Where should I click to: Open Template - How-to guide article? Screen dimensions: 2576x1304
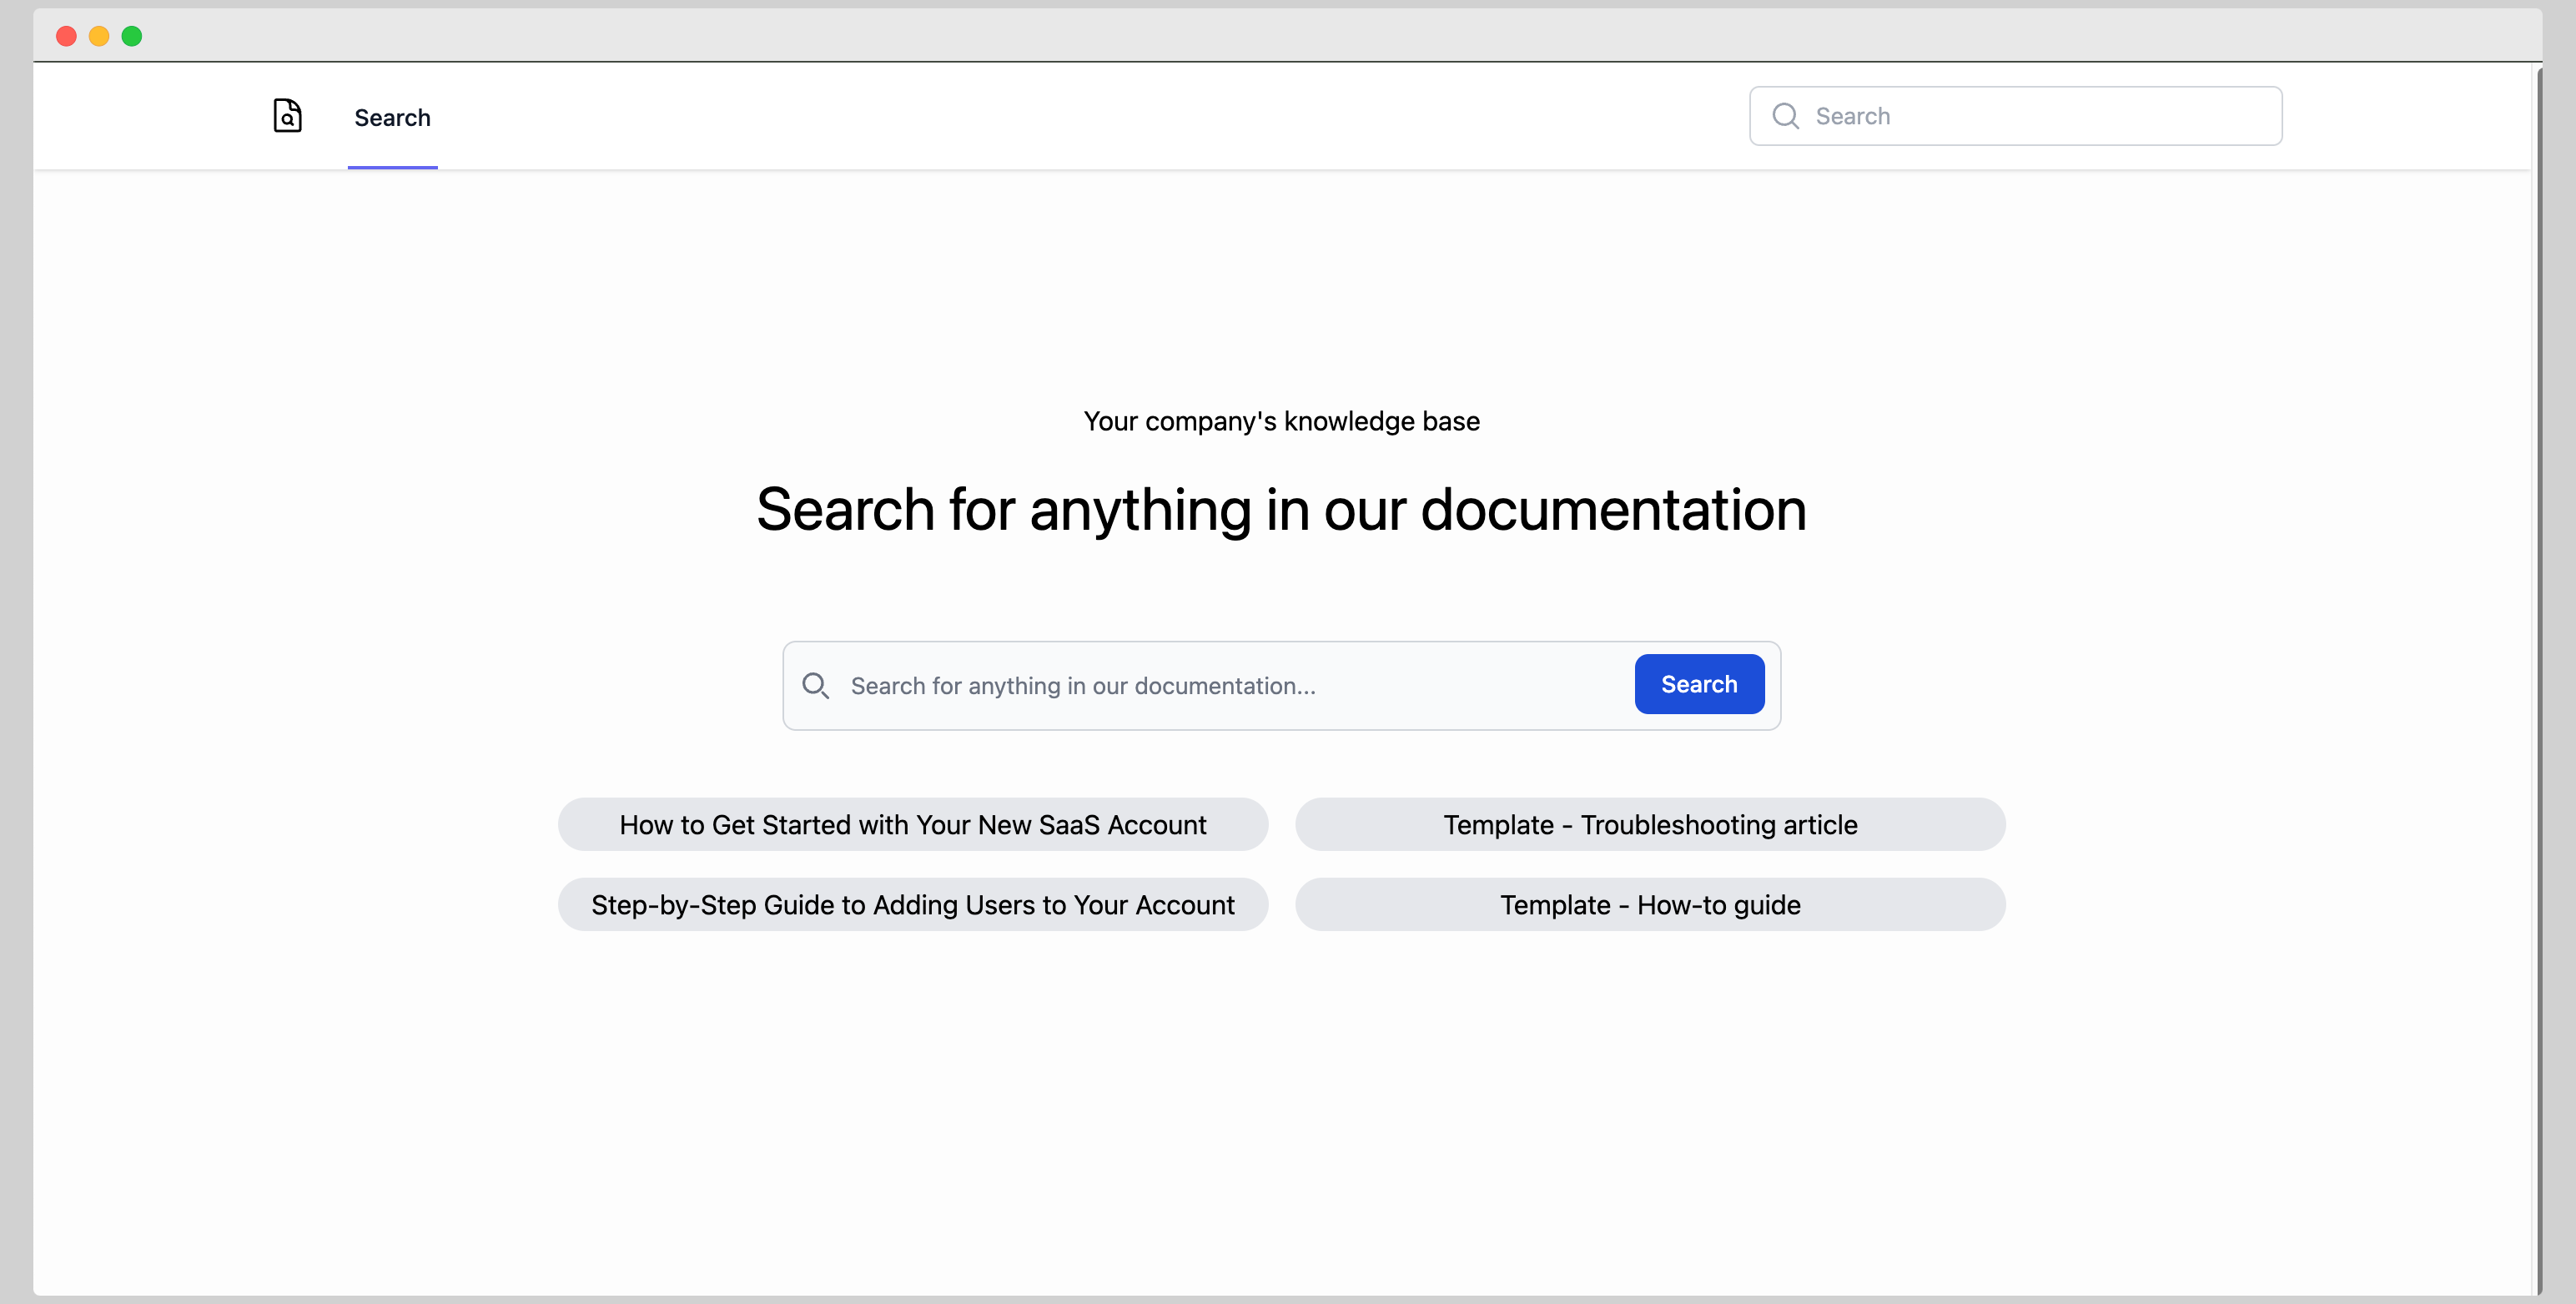(x=1649, y=905)
